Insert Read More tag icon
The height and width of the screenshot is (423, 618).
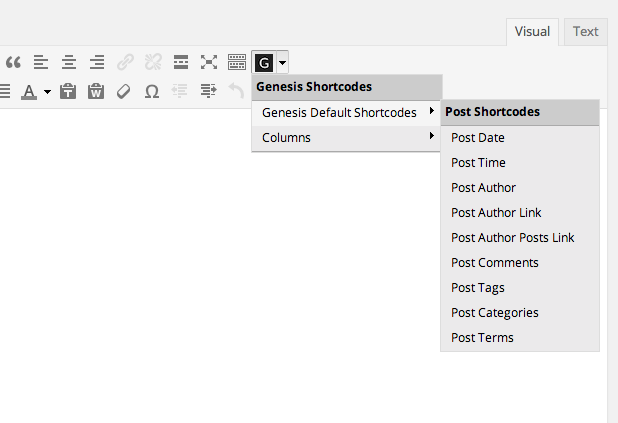181,62
